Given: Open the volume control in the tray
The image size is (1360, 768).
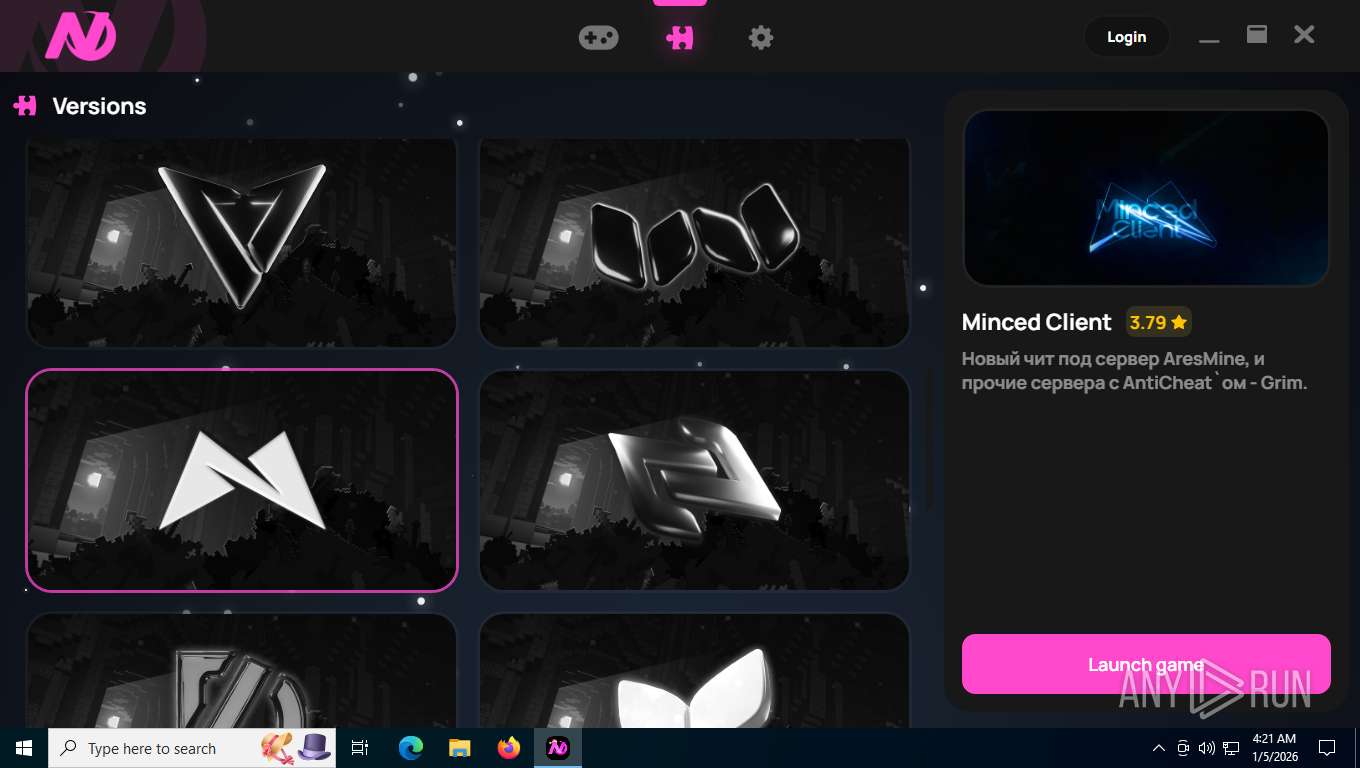Looking at the screenshot, I should [x=1206, y=748].
